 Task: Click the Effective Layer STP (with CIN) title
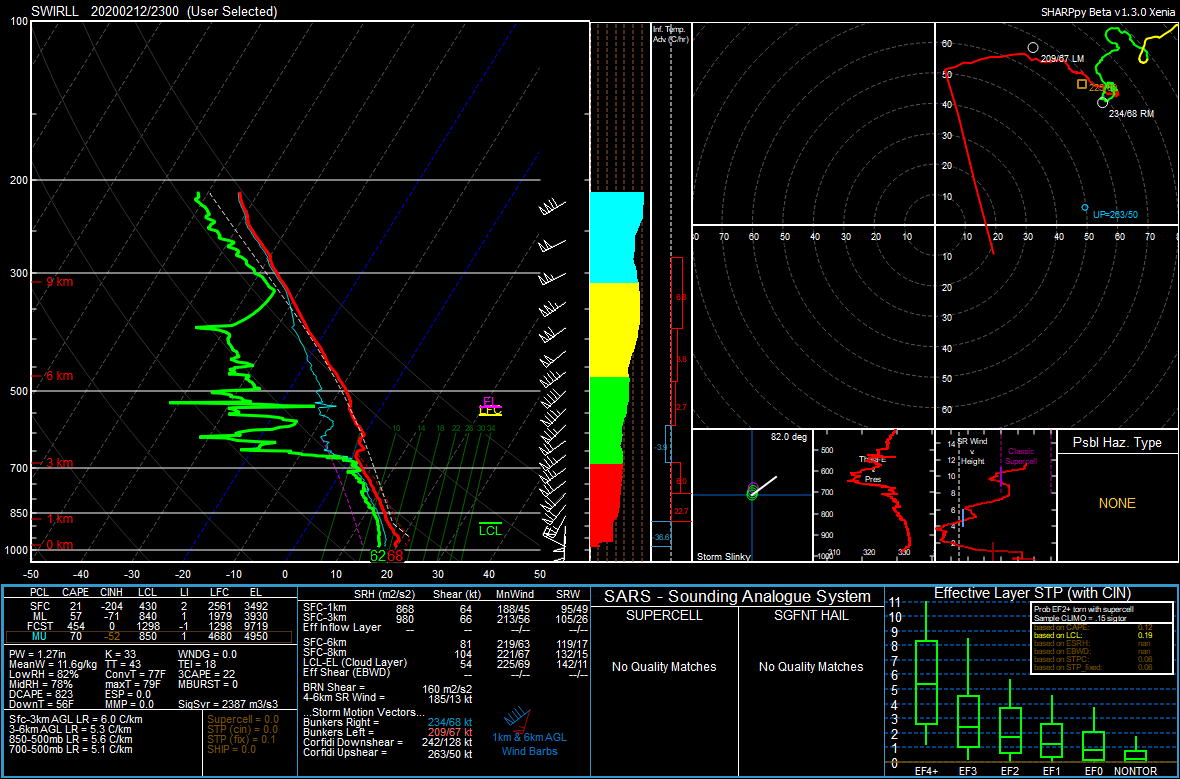1032,593
